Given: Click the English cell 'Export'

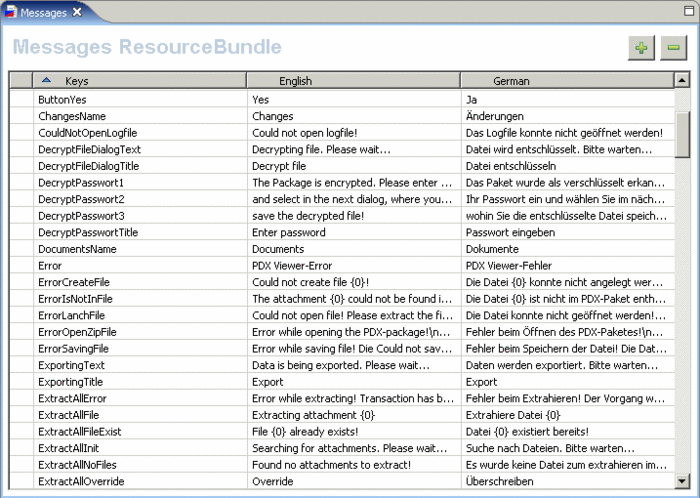Looking at the screenshot, I should [267, 382].
